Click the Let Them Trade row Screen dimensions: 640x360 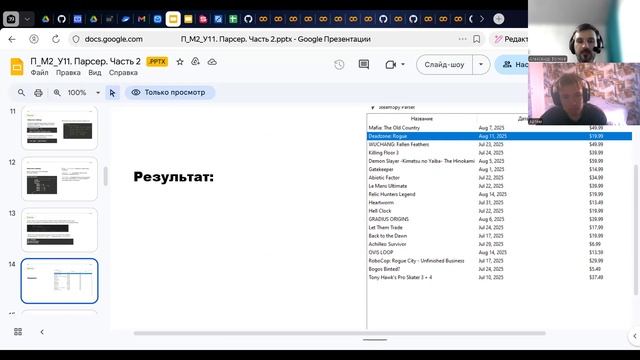point(499,227)
